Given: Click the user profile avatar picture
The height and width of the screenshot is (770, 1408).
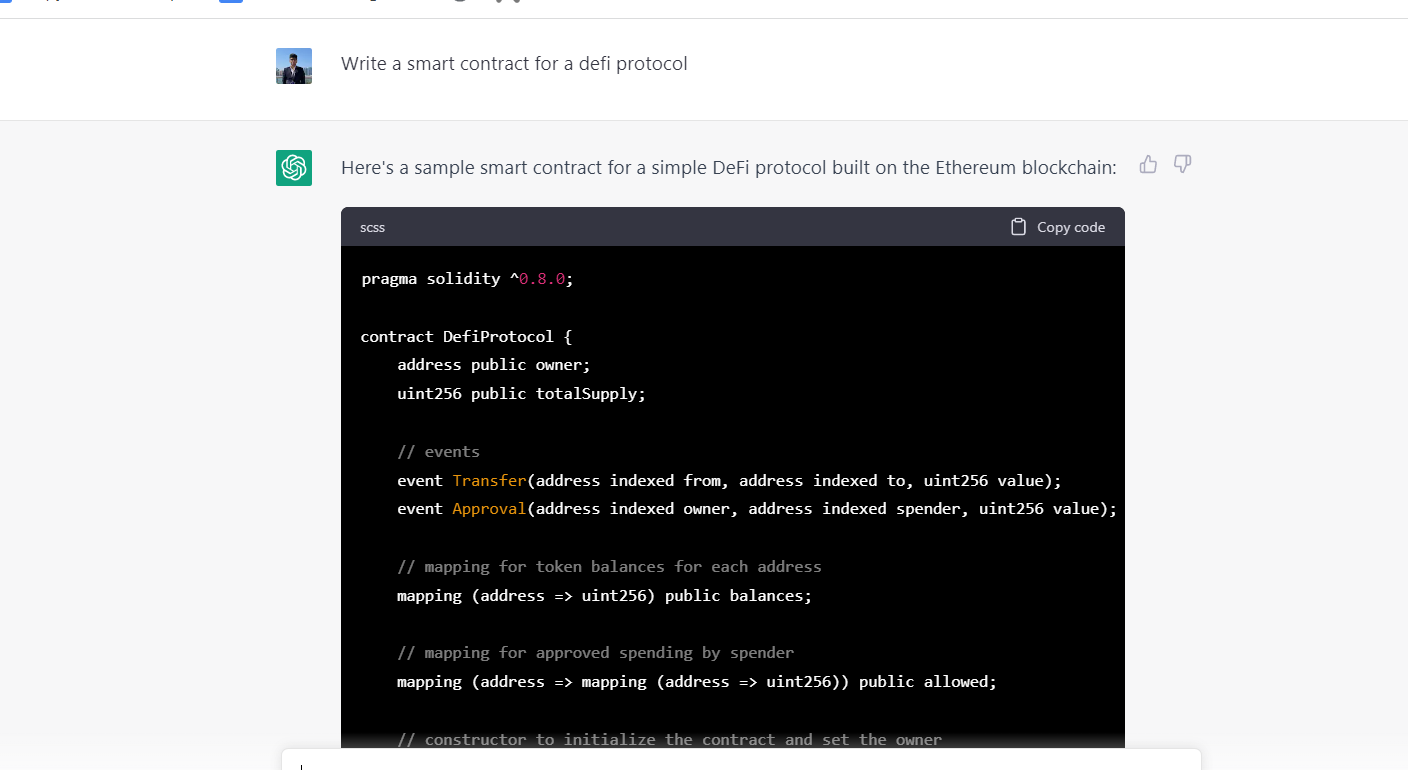Looking at the screenshot, I should point(294,66).
